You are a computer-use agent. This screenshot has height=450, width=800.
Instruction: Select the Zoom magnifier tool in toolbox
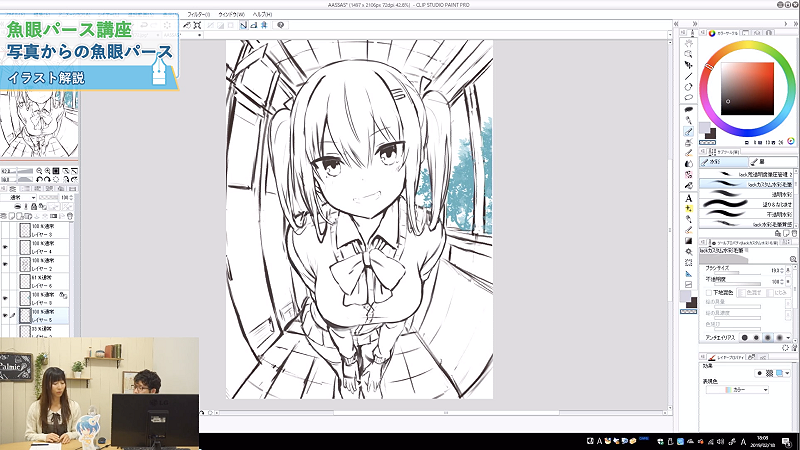tap(688, 54)
